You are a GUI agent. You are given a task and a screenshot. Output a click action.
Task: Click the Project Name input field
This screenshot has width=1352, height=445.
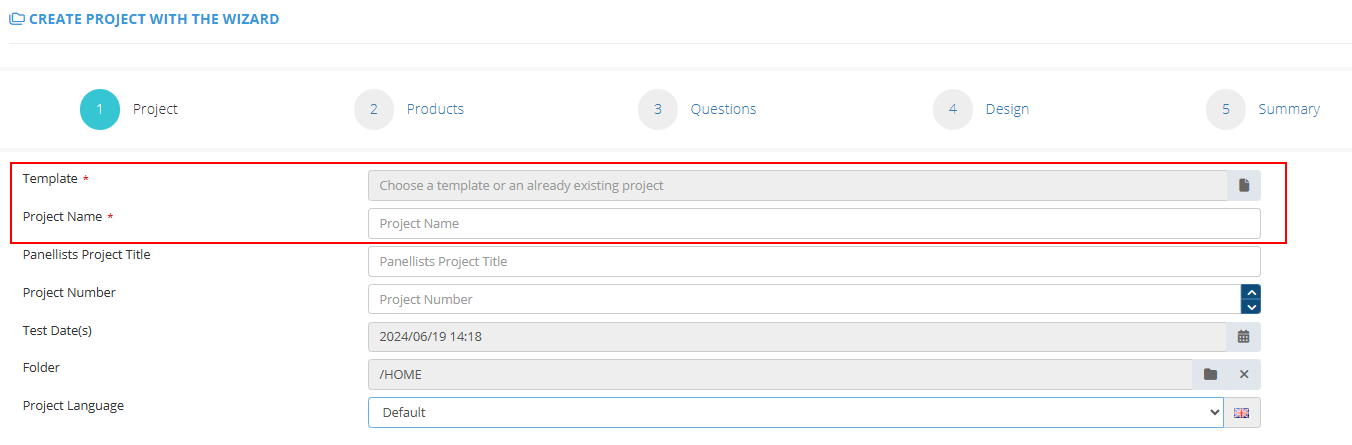(x=814, y=224)
